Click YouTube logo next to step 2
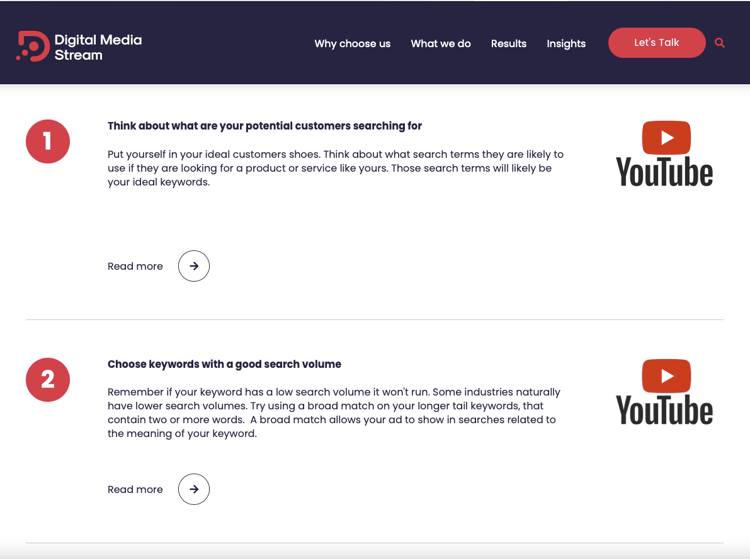750x559 pixels. coord(665,392)
